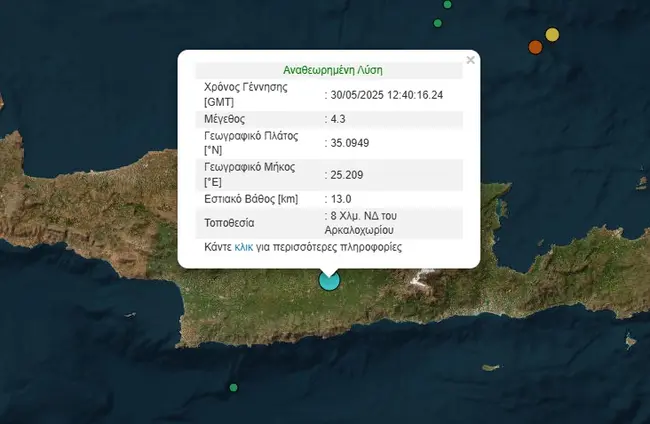Select the yellow earthquake marker
This screenshot has width=650, height=424.
tap(552, 35)
